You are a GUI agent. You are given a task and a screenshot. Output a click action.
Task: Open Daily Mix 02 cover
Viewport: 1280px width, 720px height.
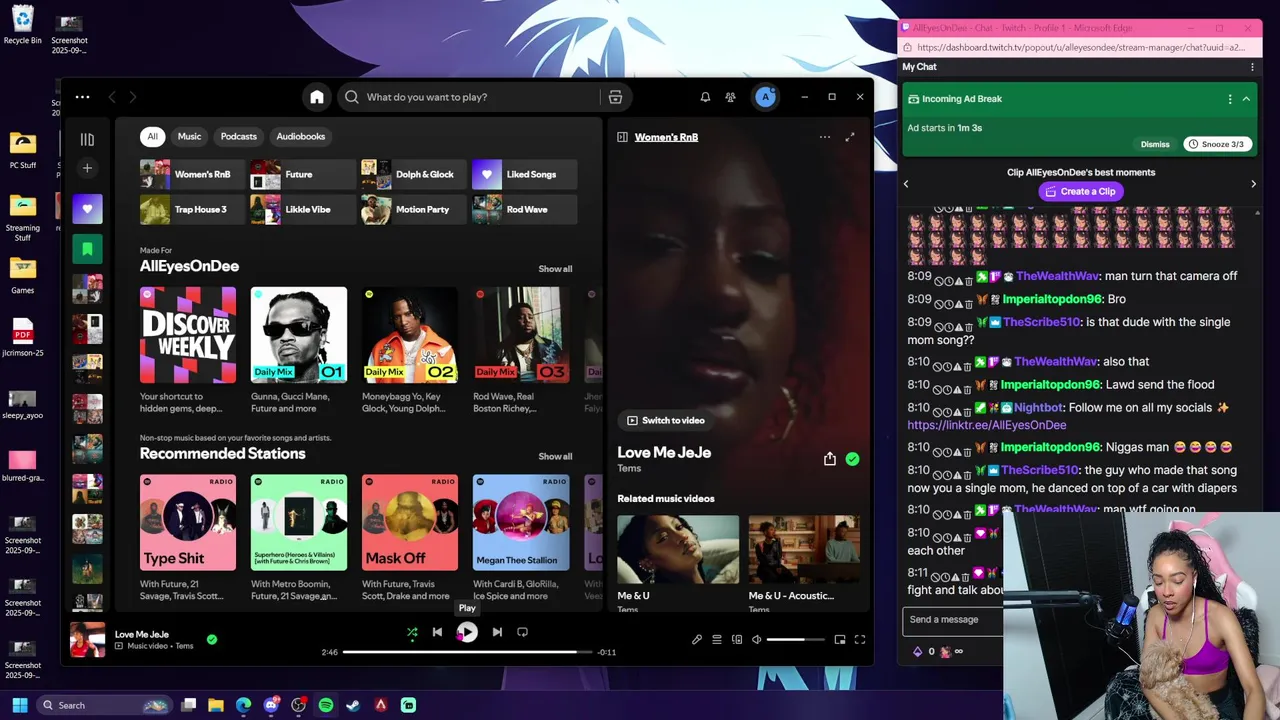tap(410, 335)
